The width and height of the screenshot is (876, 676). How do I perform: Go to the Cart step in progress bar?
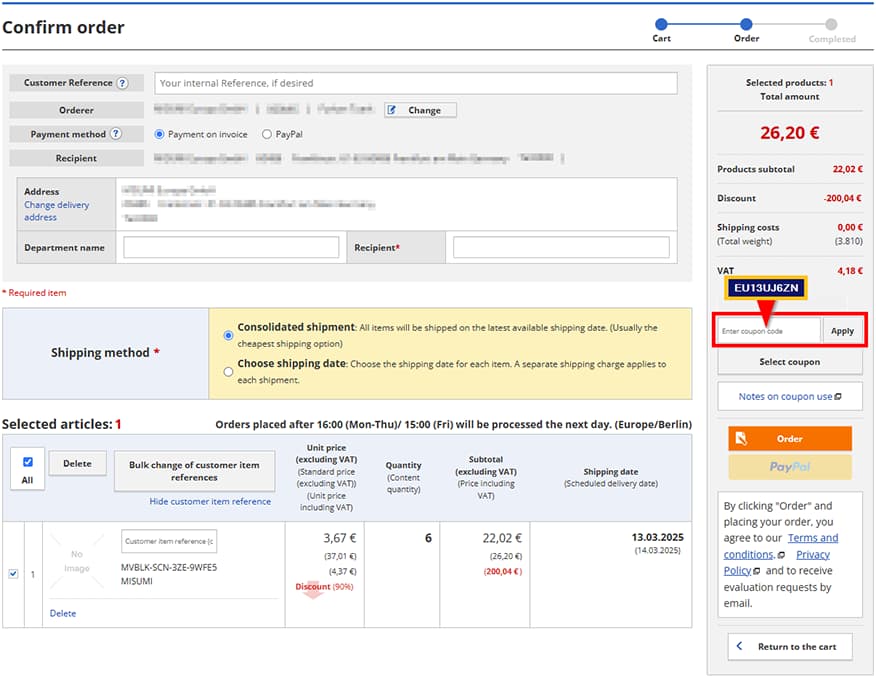[x=661, y=24]
